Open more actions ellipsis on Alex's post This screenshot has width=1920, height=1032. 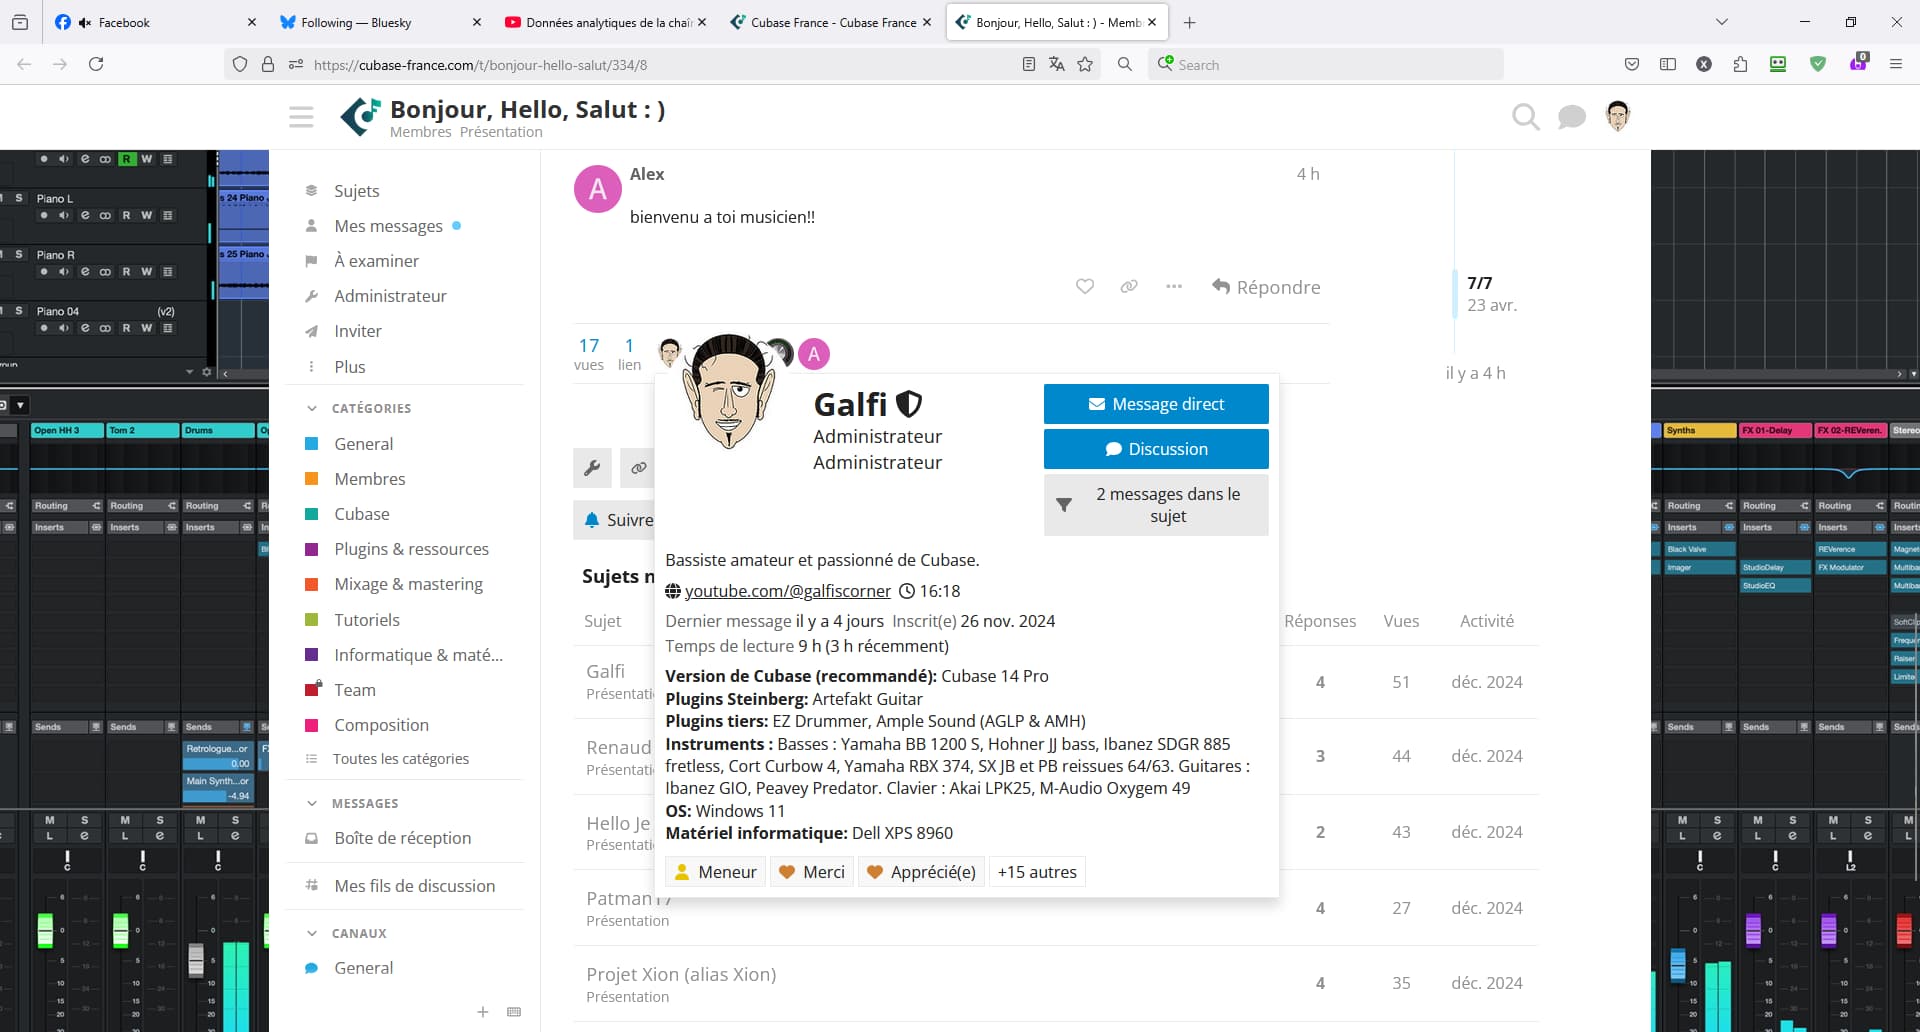[1174, 287]
